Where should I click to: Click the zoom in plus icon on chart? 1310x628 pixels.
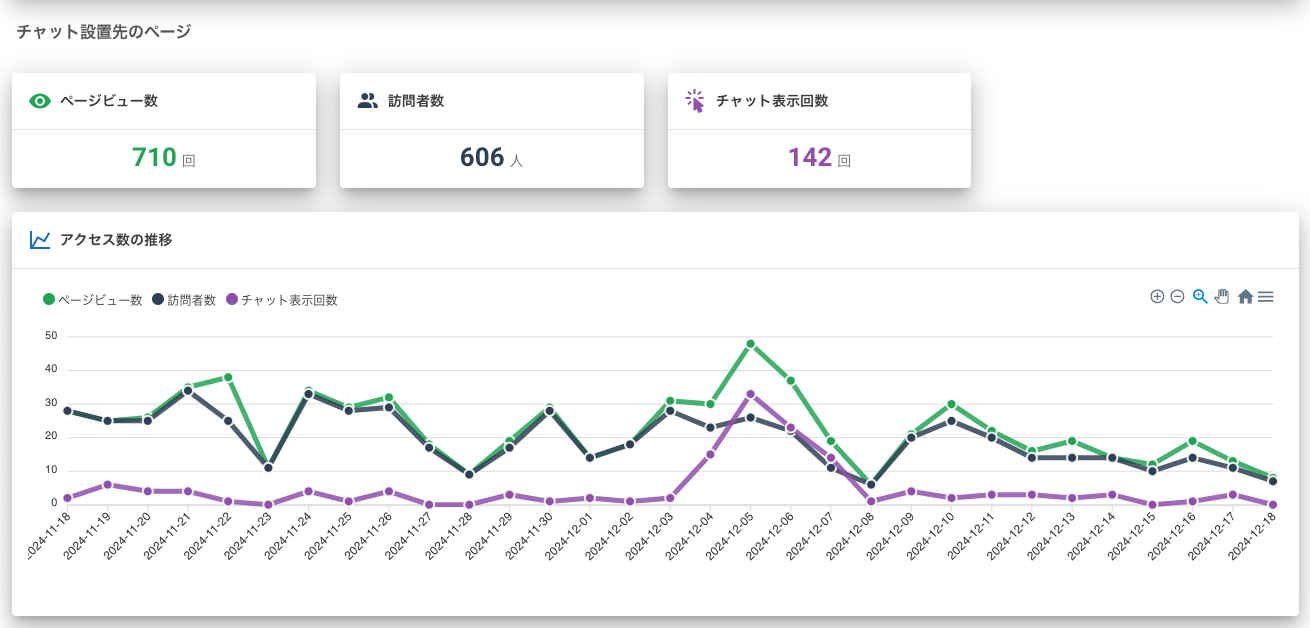point(1157,297)
